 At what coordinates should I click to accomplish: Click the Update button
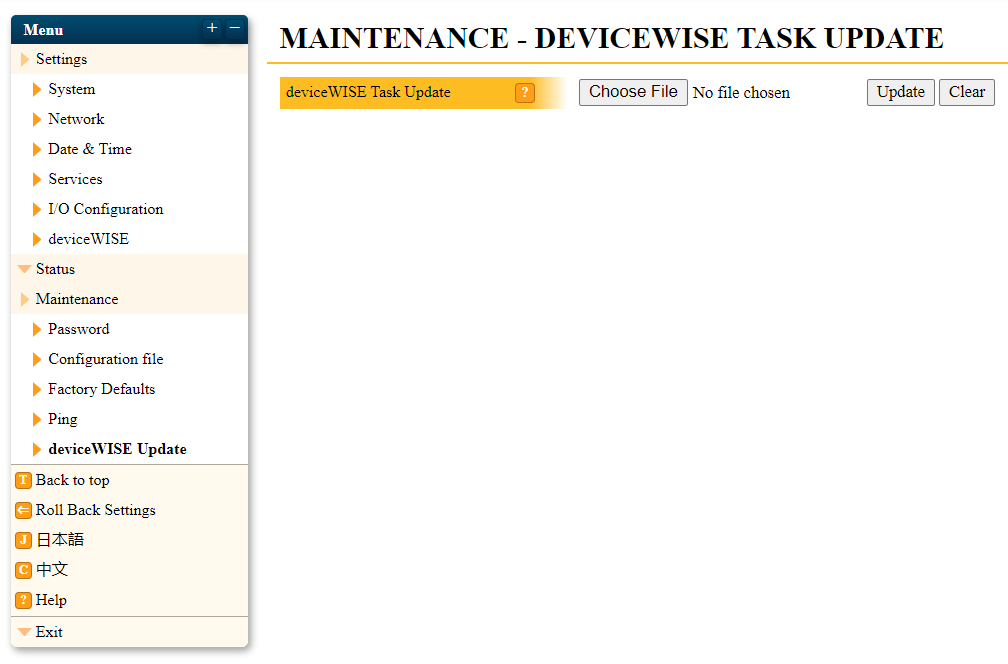901,93
